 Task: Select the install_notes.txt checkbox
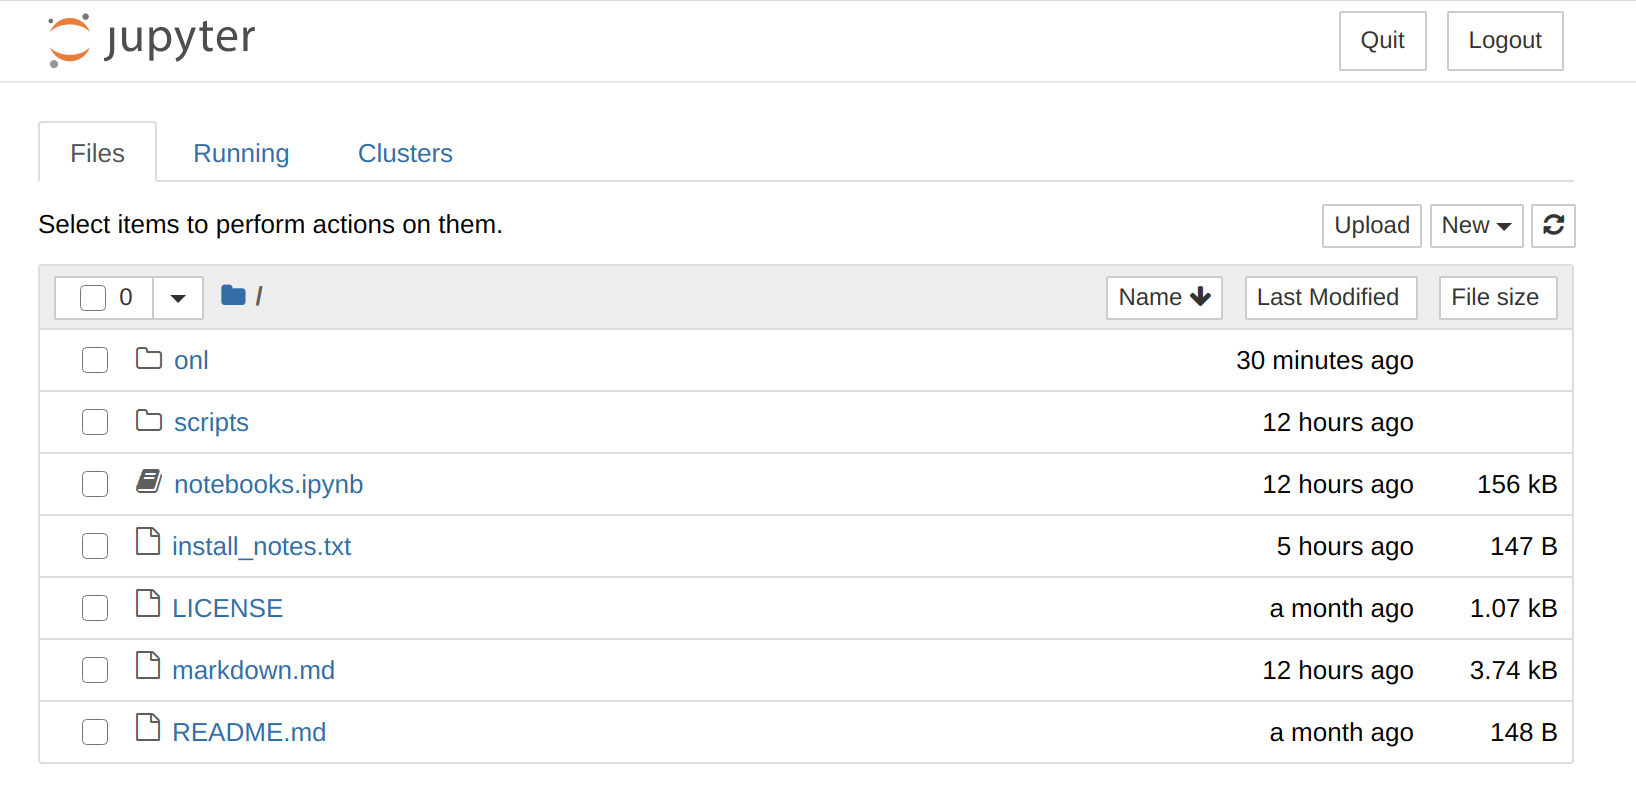pyautogui.click(x=95, y=546)
